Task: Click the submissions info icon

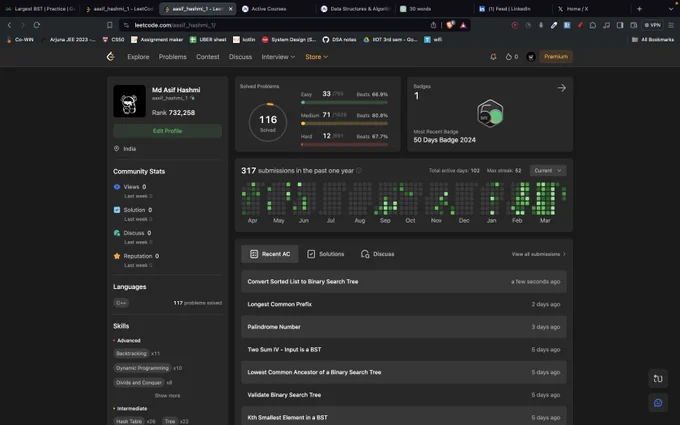Action: tap(359, 170)
